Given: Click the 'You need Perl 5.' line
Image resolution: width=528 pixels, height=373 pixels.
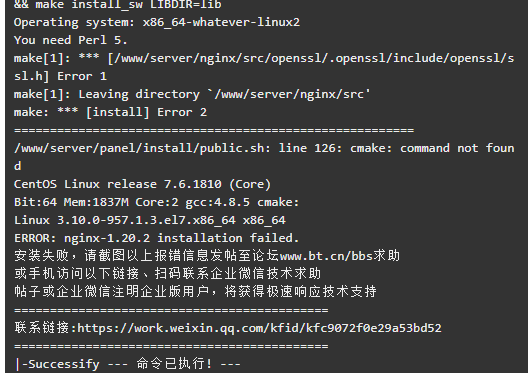Looking at the screenshot, I should point(70,40).
